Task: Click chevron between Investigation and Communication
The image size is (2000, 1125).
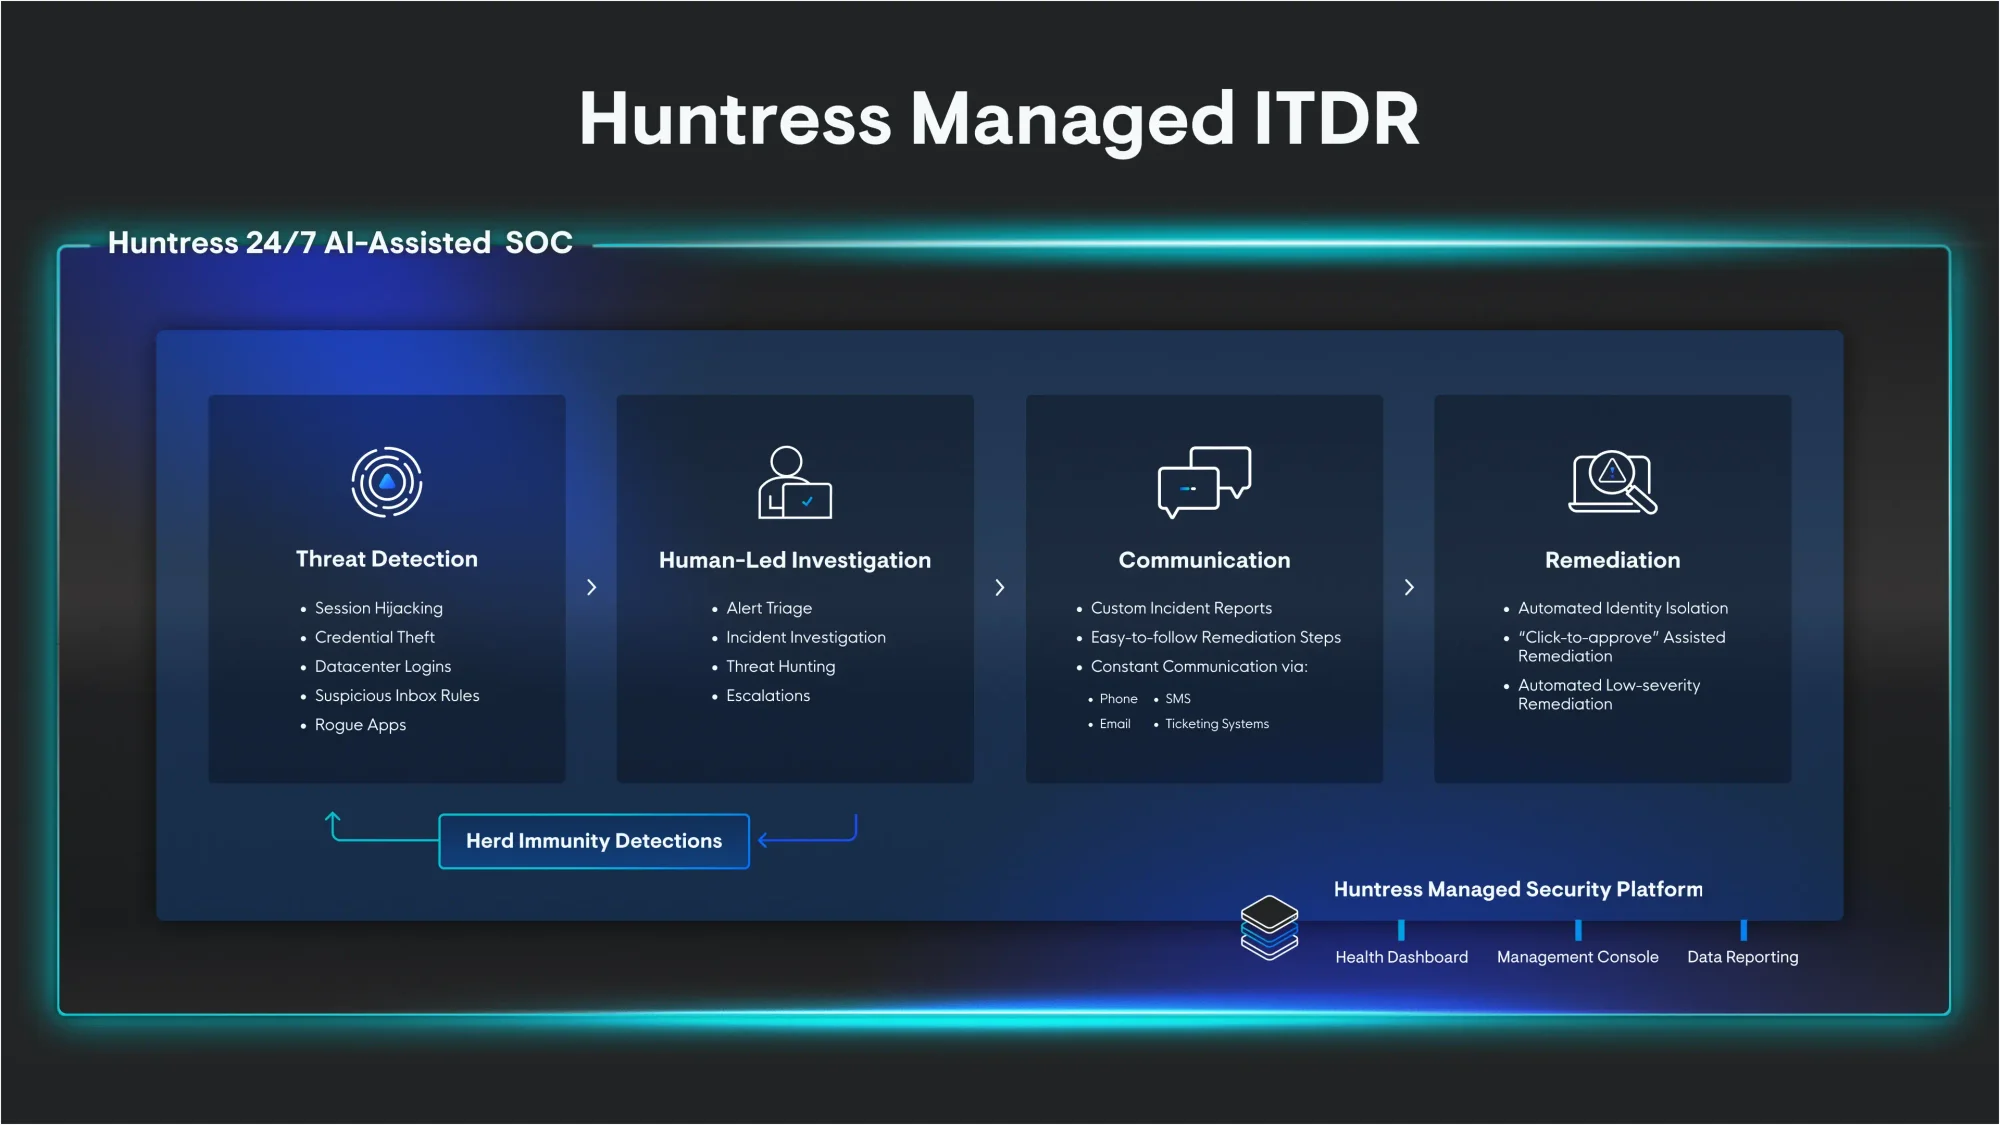Action: (x=999, y=587)
